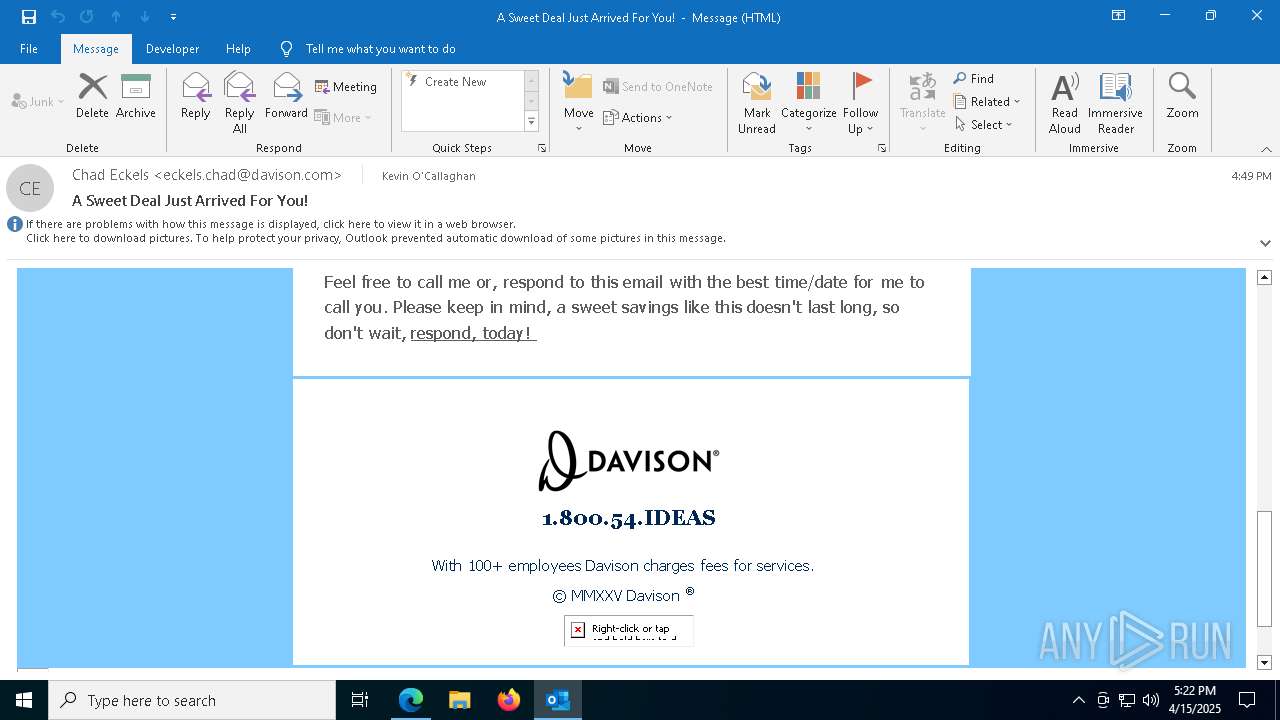Open the Related dropdown

coord(987,101)
